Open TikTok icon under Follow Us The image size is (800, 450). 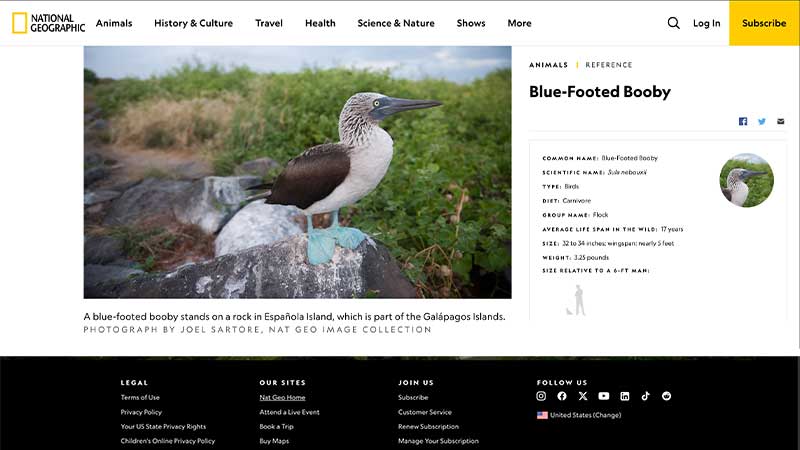pyautogui.click(x=645, y=396)
